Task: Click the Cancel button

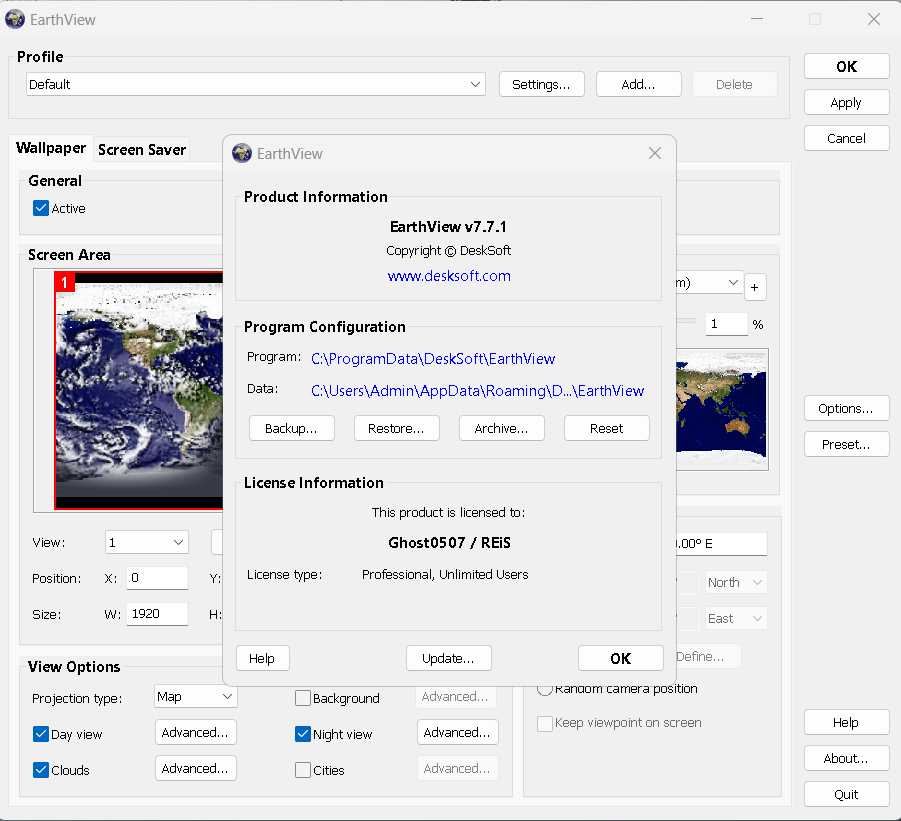Action: click(x=846, y=138)
